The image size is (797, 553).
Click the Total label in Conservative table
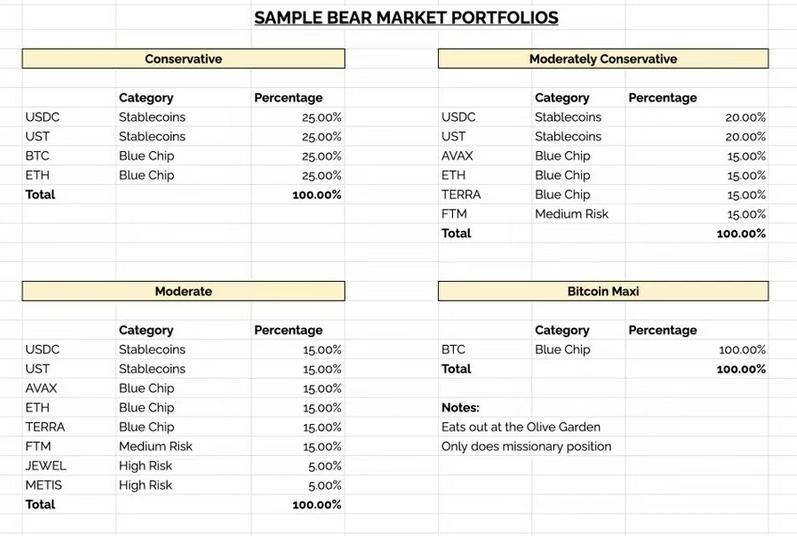(x=40, y=194)
